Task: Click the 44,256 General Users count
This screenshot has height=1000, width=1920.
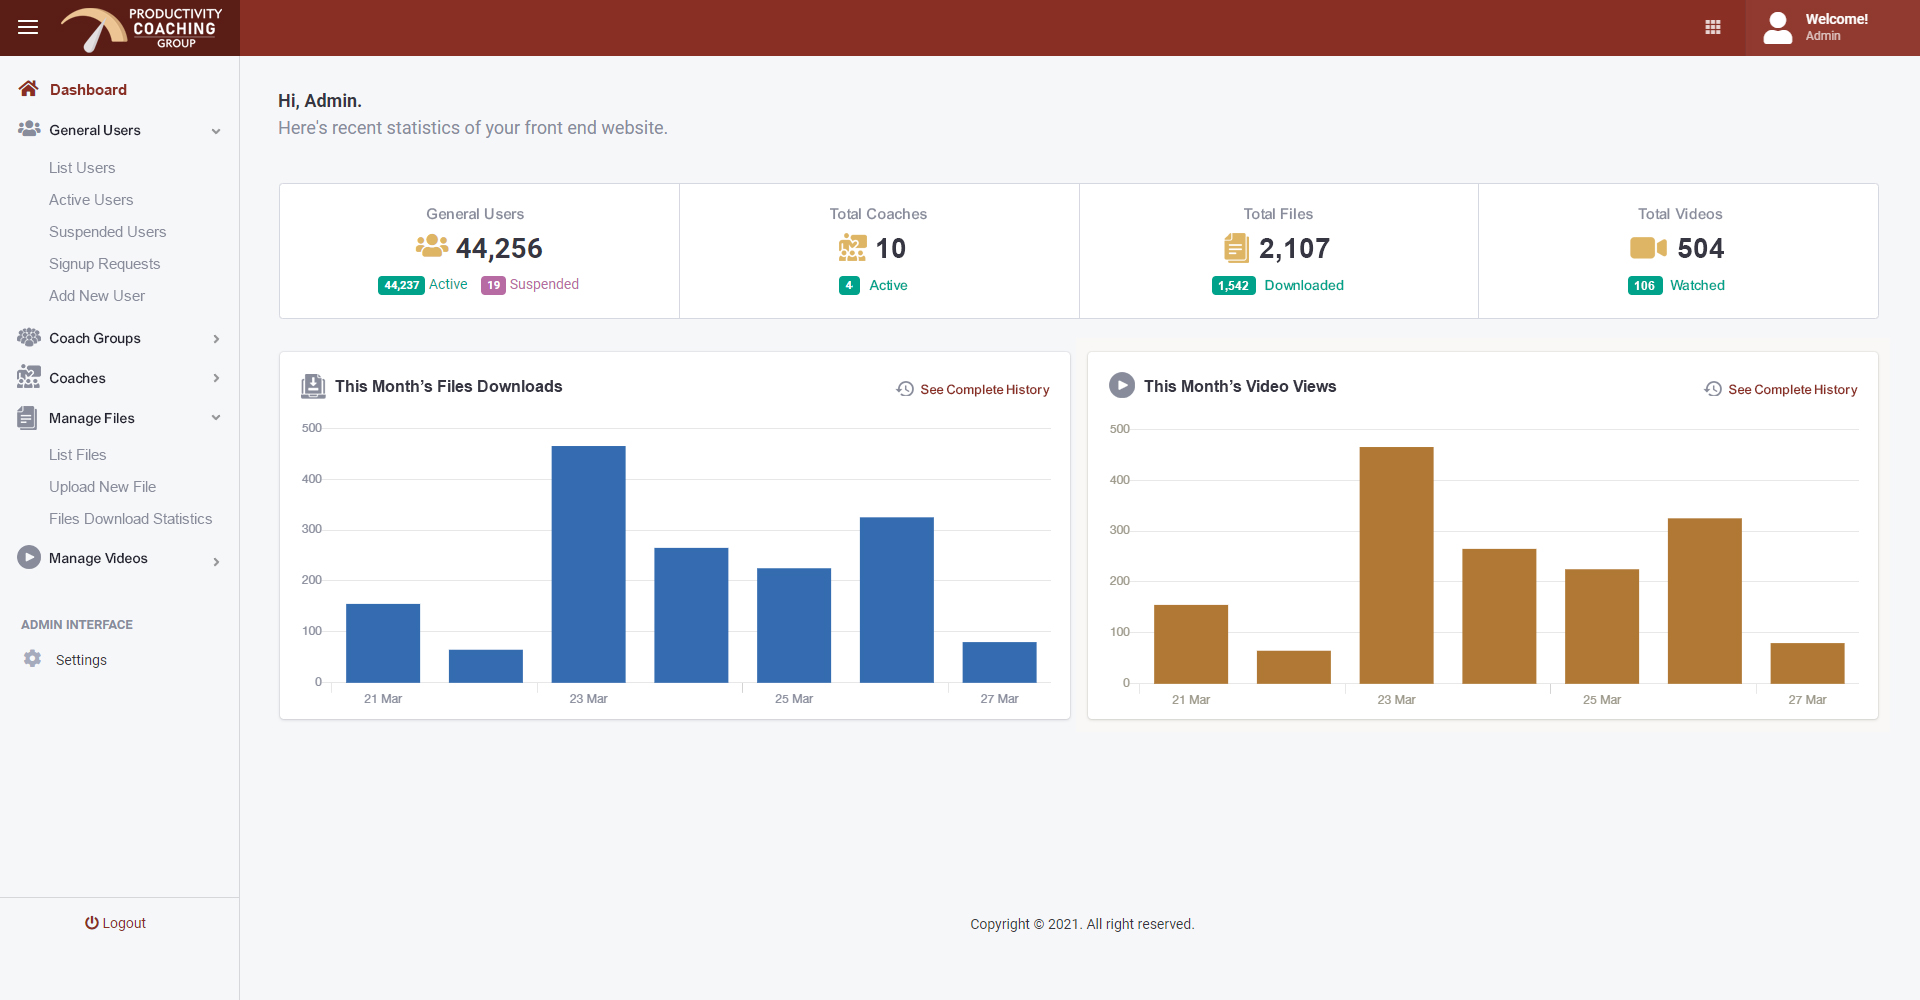Action: (499, 248)
